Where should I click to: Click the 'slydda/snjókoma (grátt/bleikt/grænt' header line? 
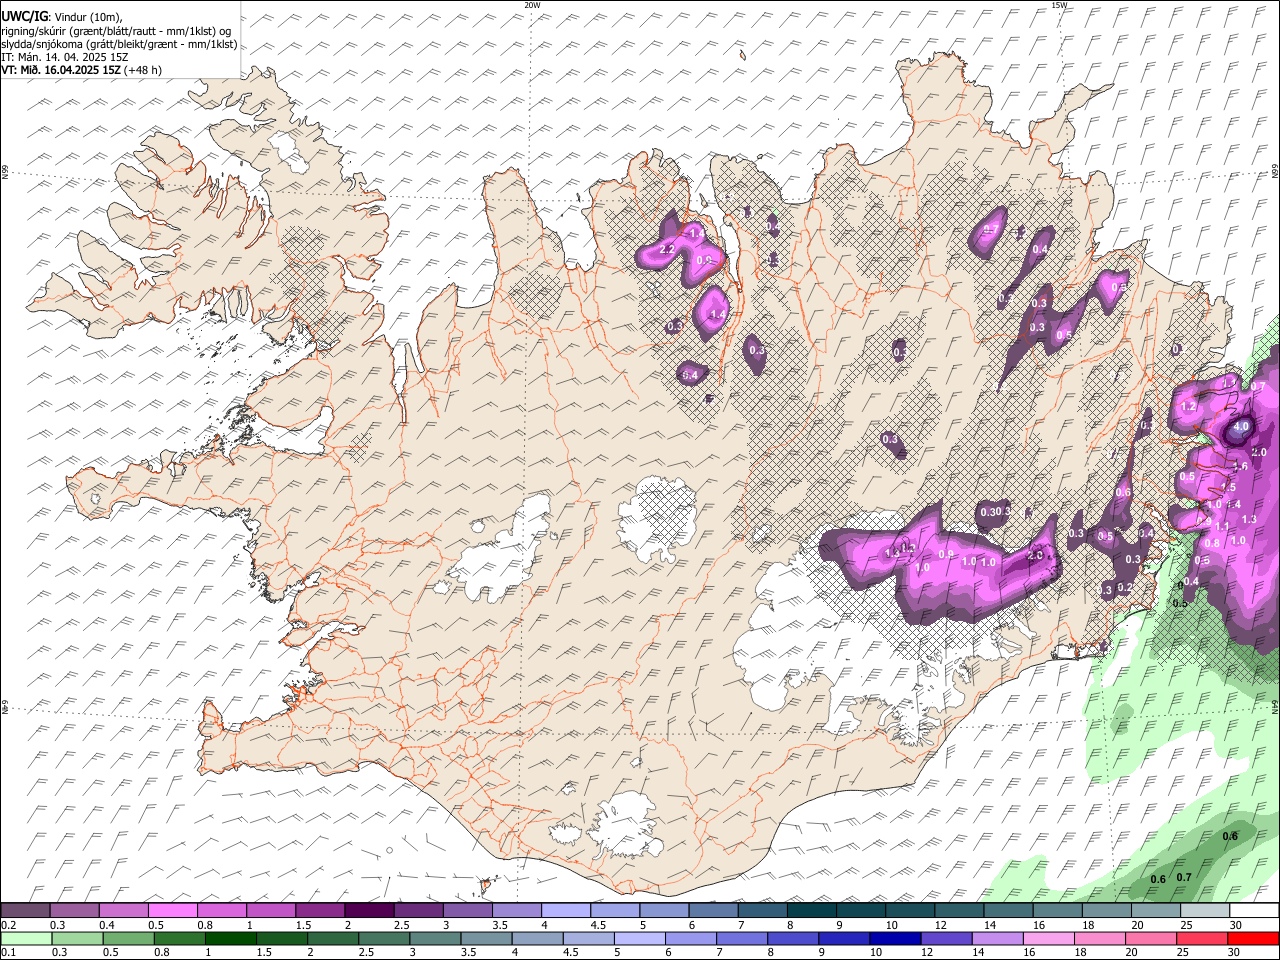pyautogui.click(x=120, y=44)
